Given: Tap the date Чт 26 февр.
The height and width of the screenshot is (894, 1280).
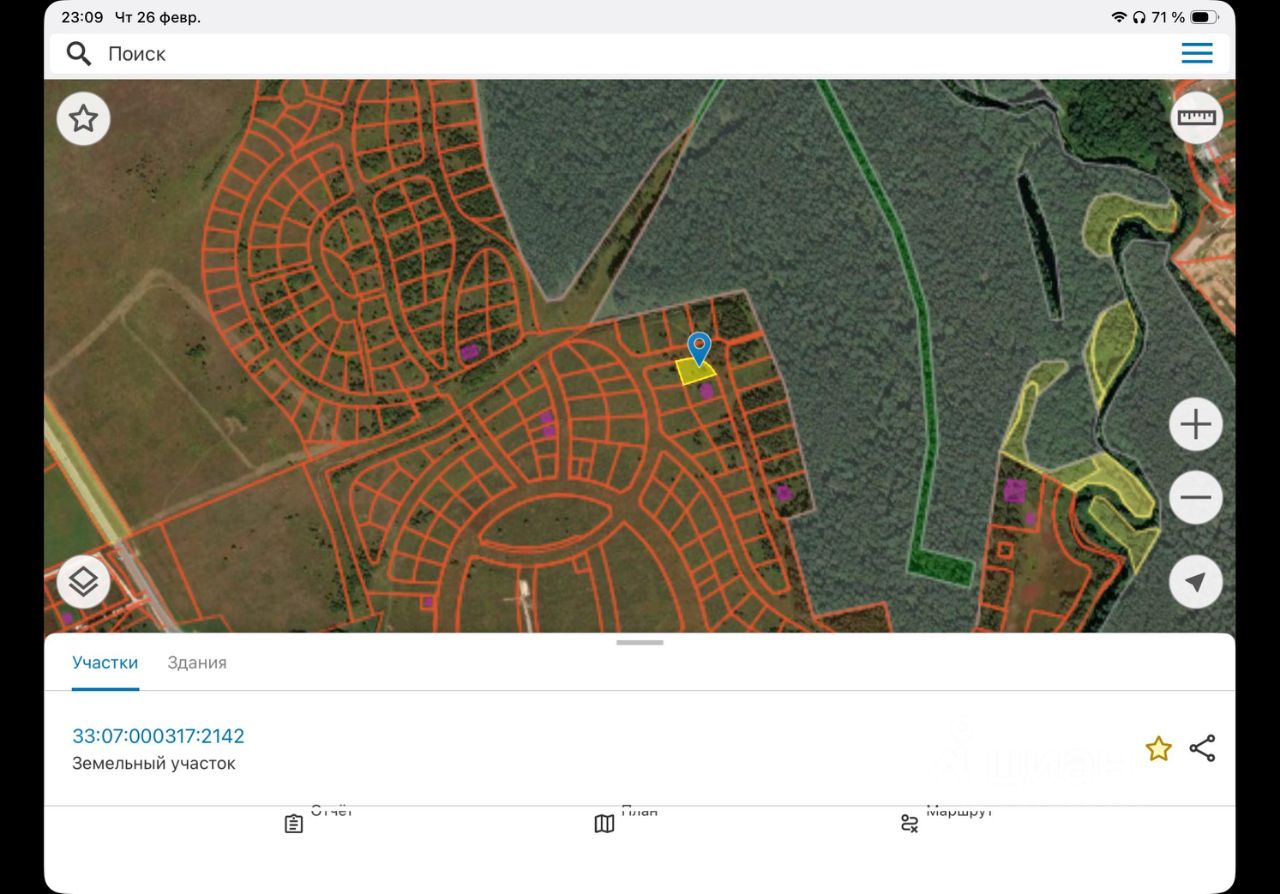Looking at the screenshot, I should coord(158,17).
